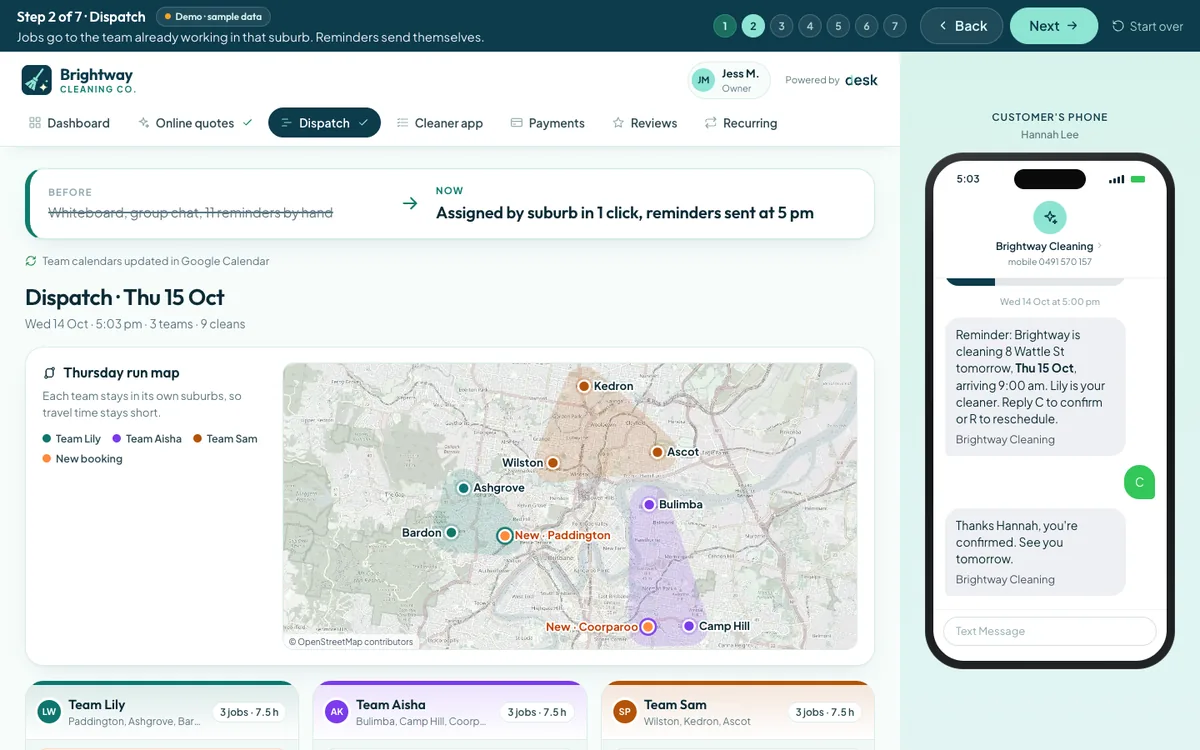1200x750 pixels.
Task: Click the Google Calendar sync icon
Action: point(31,261)
